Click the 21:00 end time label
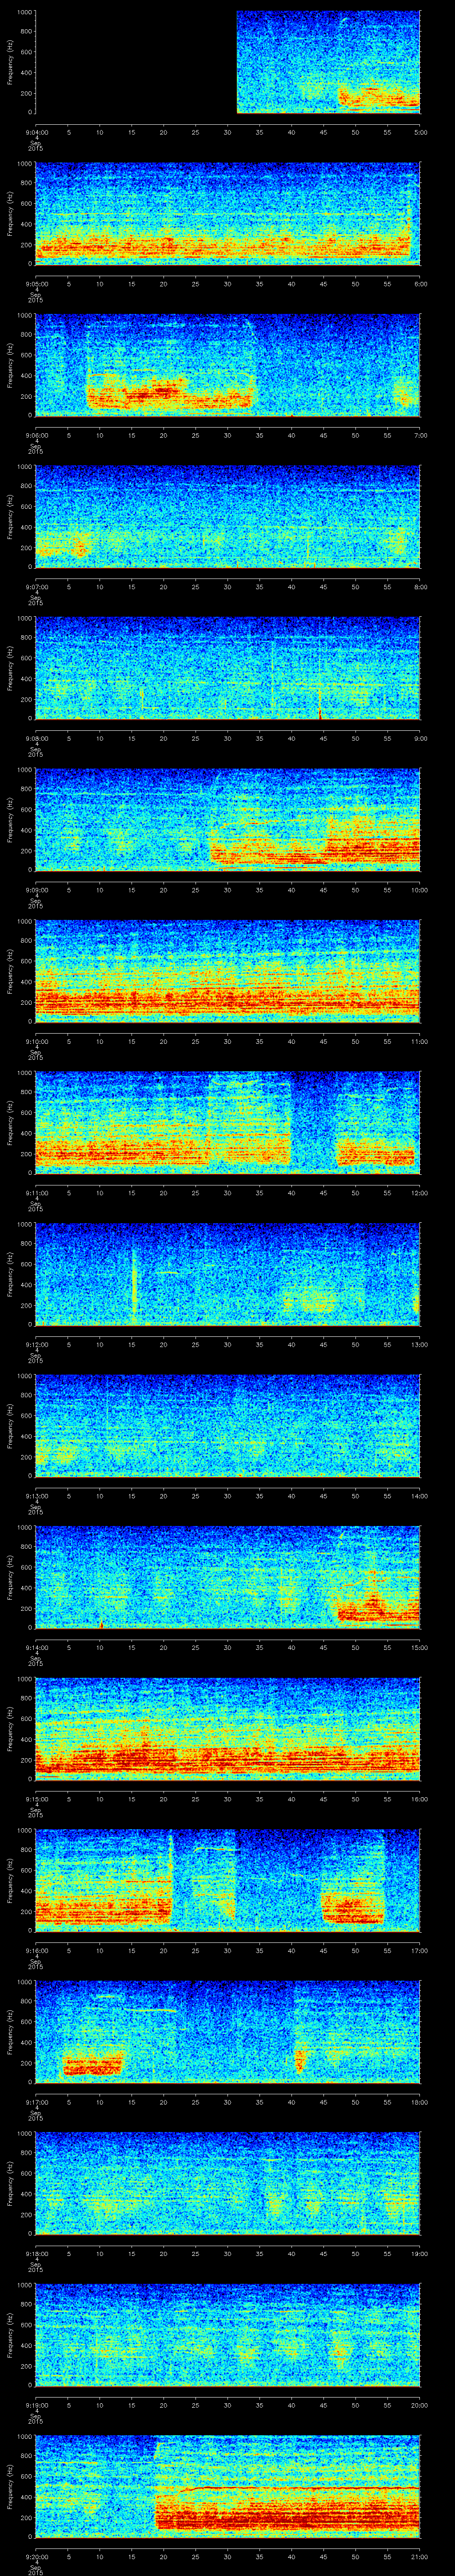This screenshot has width=455, height=2576. [x=419, y=2556]
